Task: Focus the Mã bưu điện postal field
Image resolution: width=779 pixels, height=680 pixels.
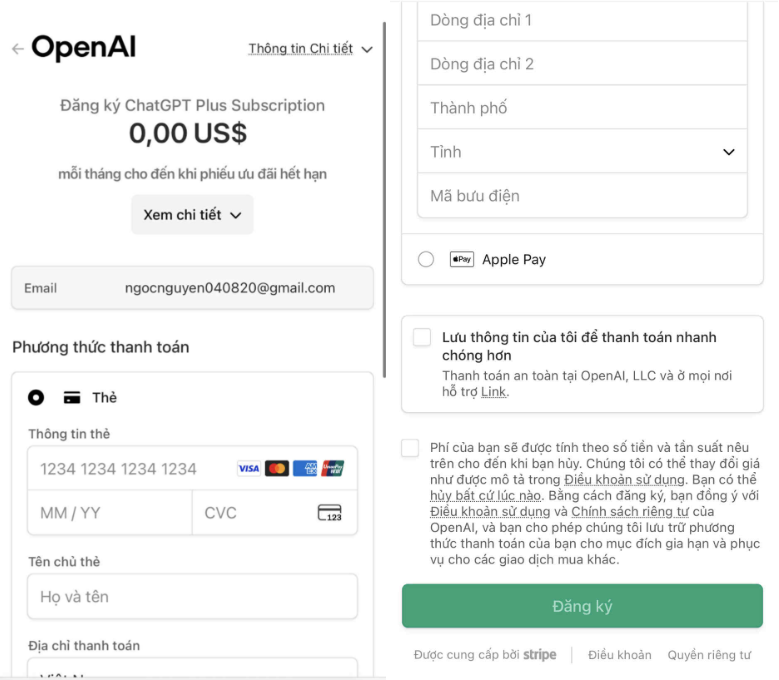Action: pyautogui.click(x=582, y=196)
